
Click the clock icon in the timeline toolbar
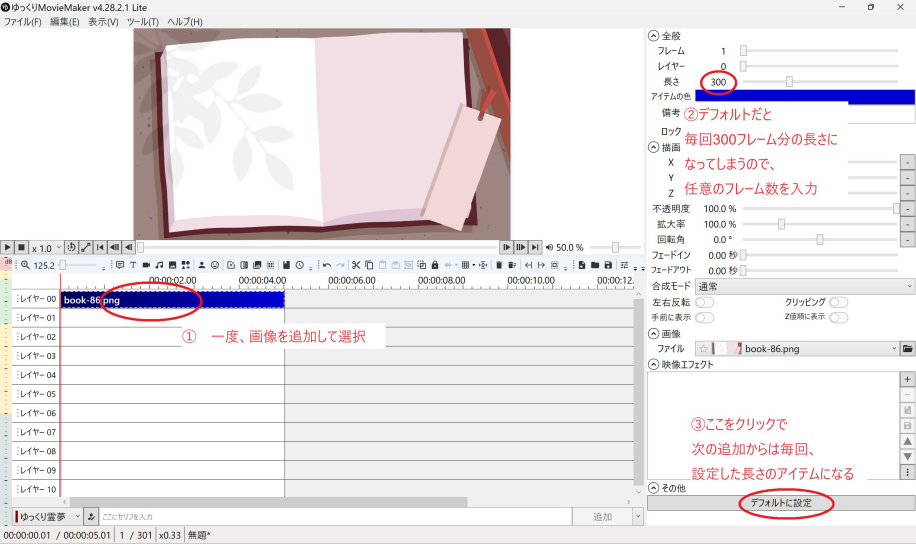tap(300, 265)
